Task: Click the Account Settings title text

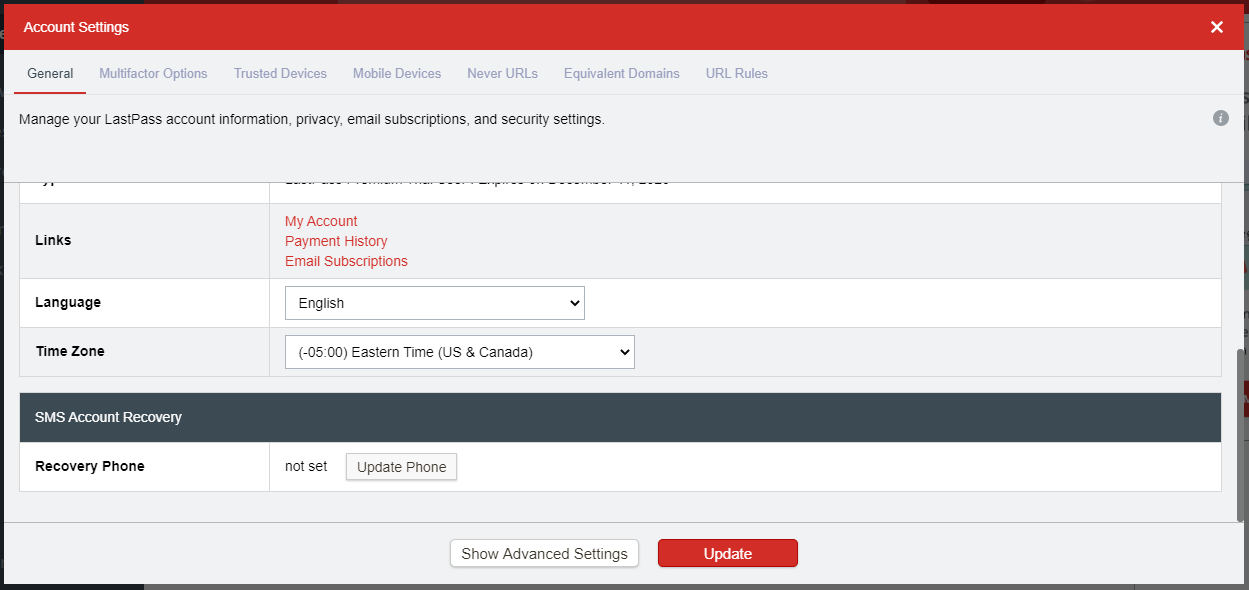Action: 76,27
